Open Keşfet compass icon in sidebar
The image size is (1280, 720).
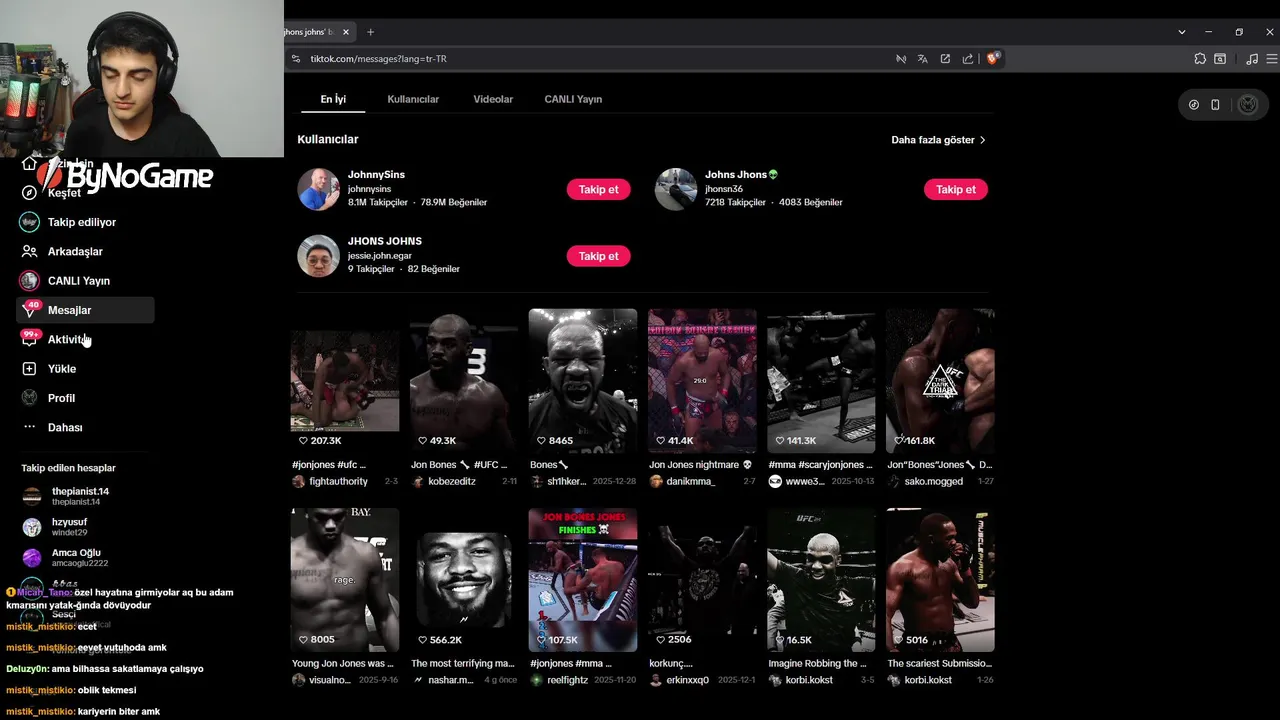[x=29, y=193]
